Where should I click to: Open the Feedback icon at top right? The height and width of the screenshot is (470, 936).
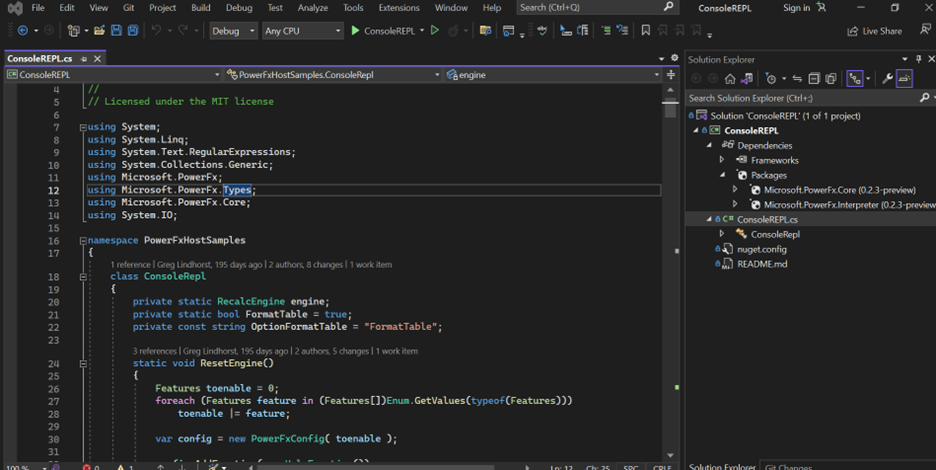[x=925, y=30]
